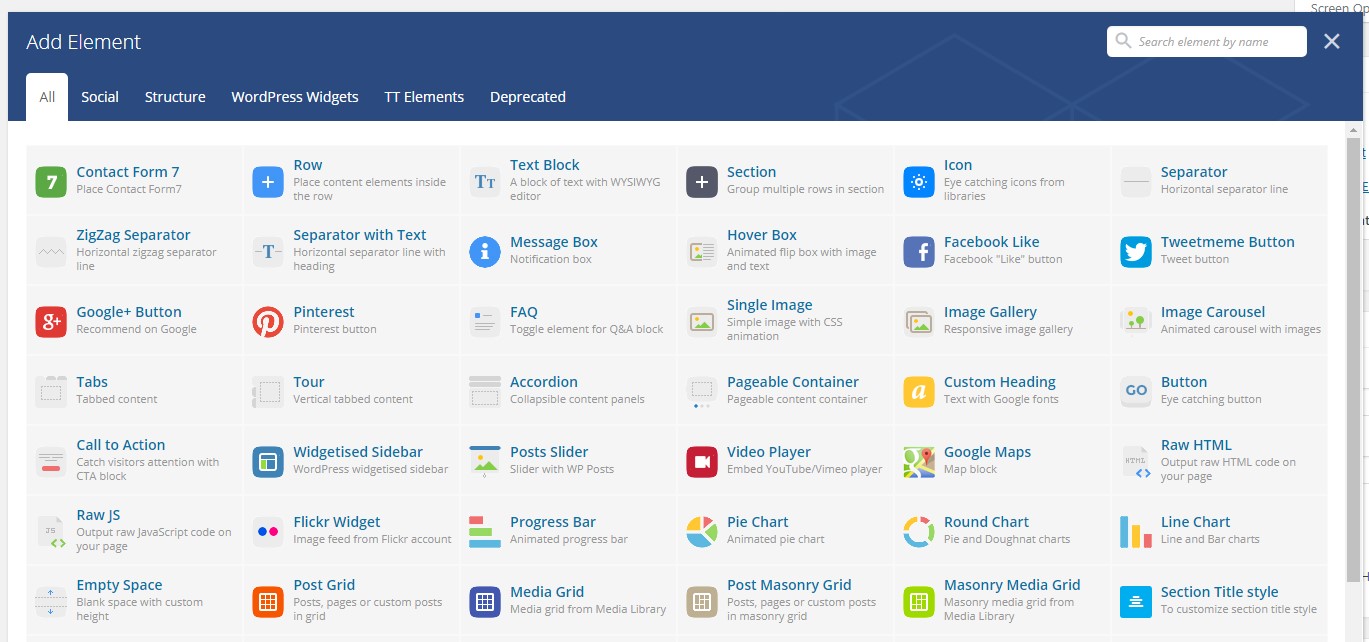Select the FAQ element icon

click(485, 322)
